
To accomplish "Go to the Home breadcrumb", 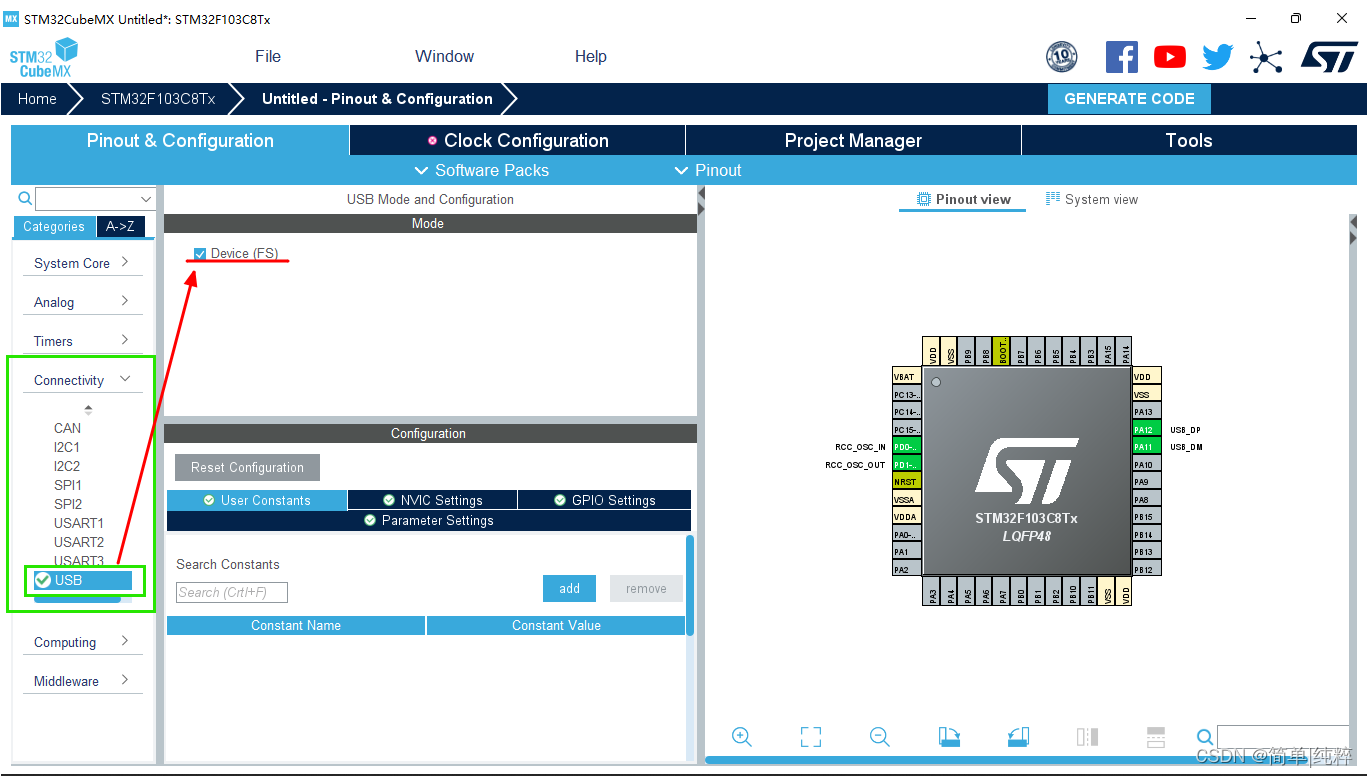I will tap(37, 99).
